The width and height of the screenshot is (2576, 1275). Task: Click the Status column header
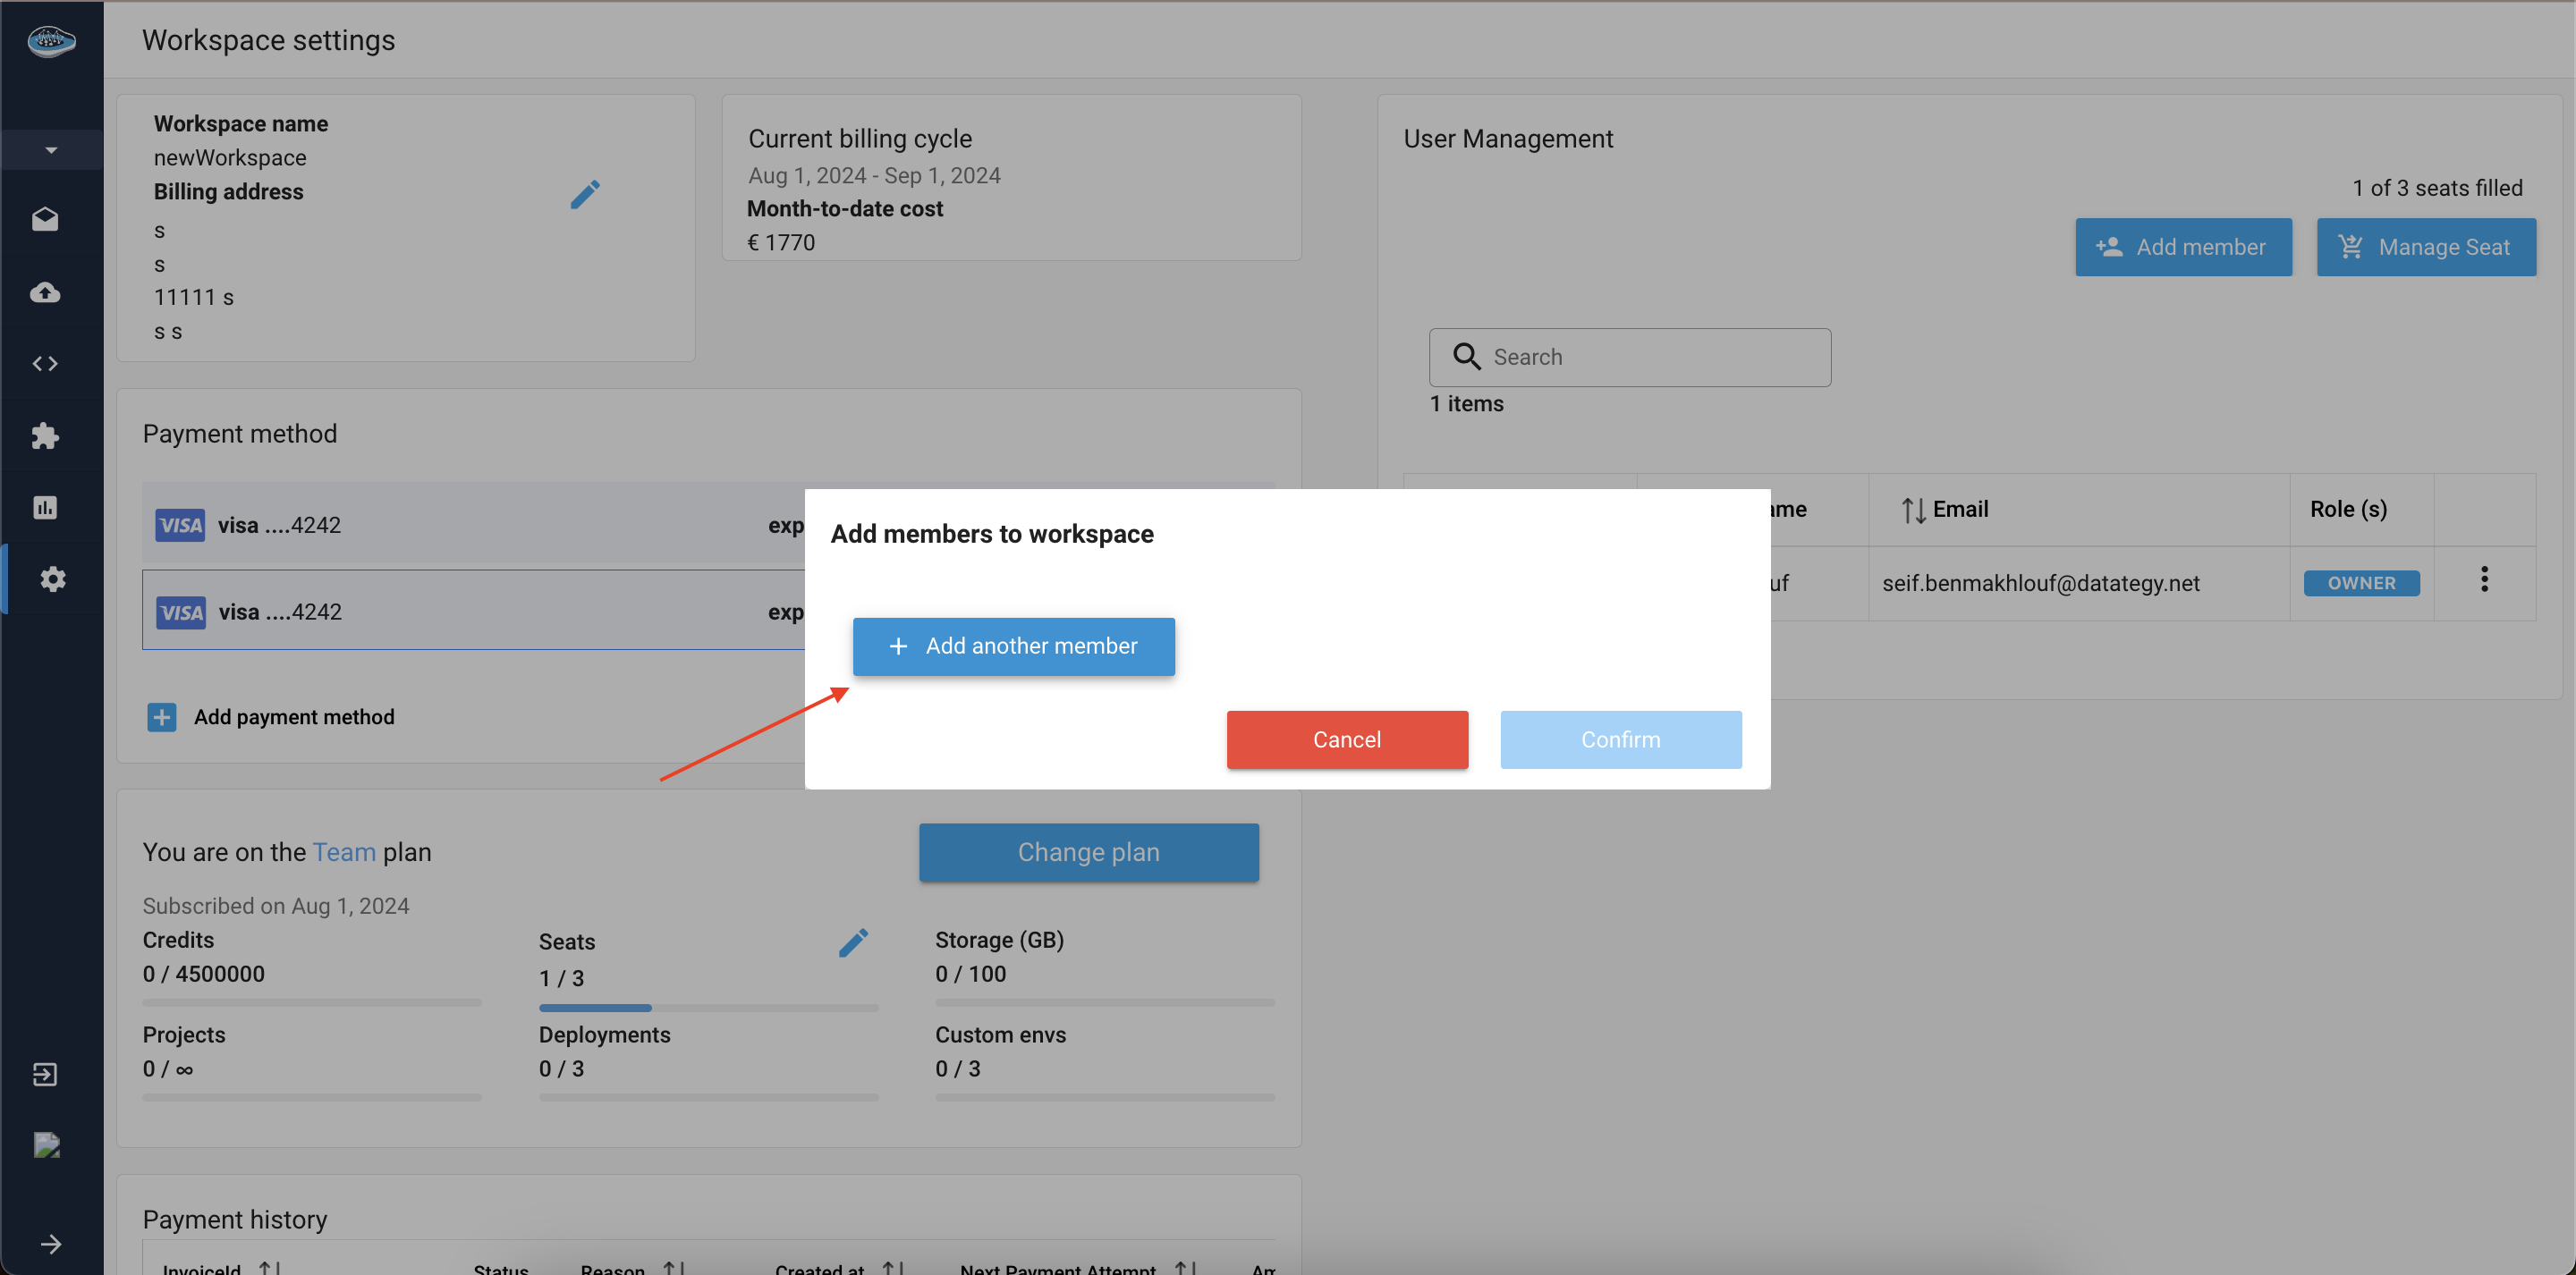[501, 1268]
